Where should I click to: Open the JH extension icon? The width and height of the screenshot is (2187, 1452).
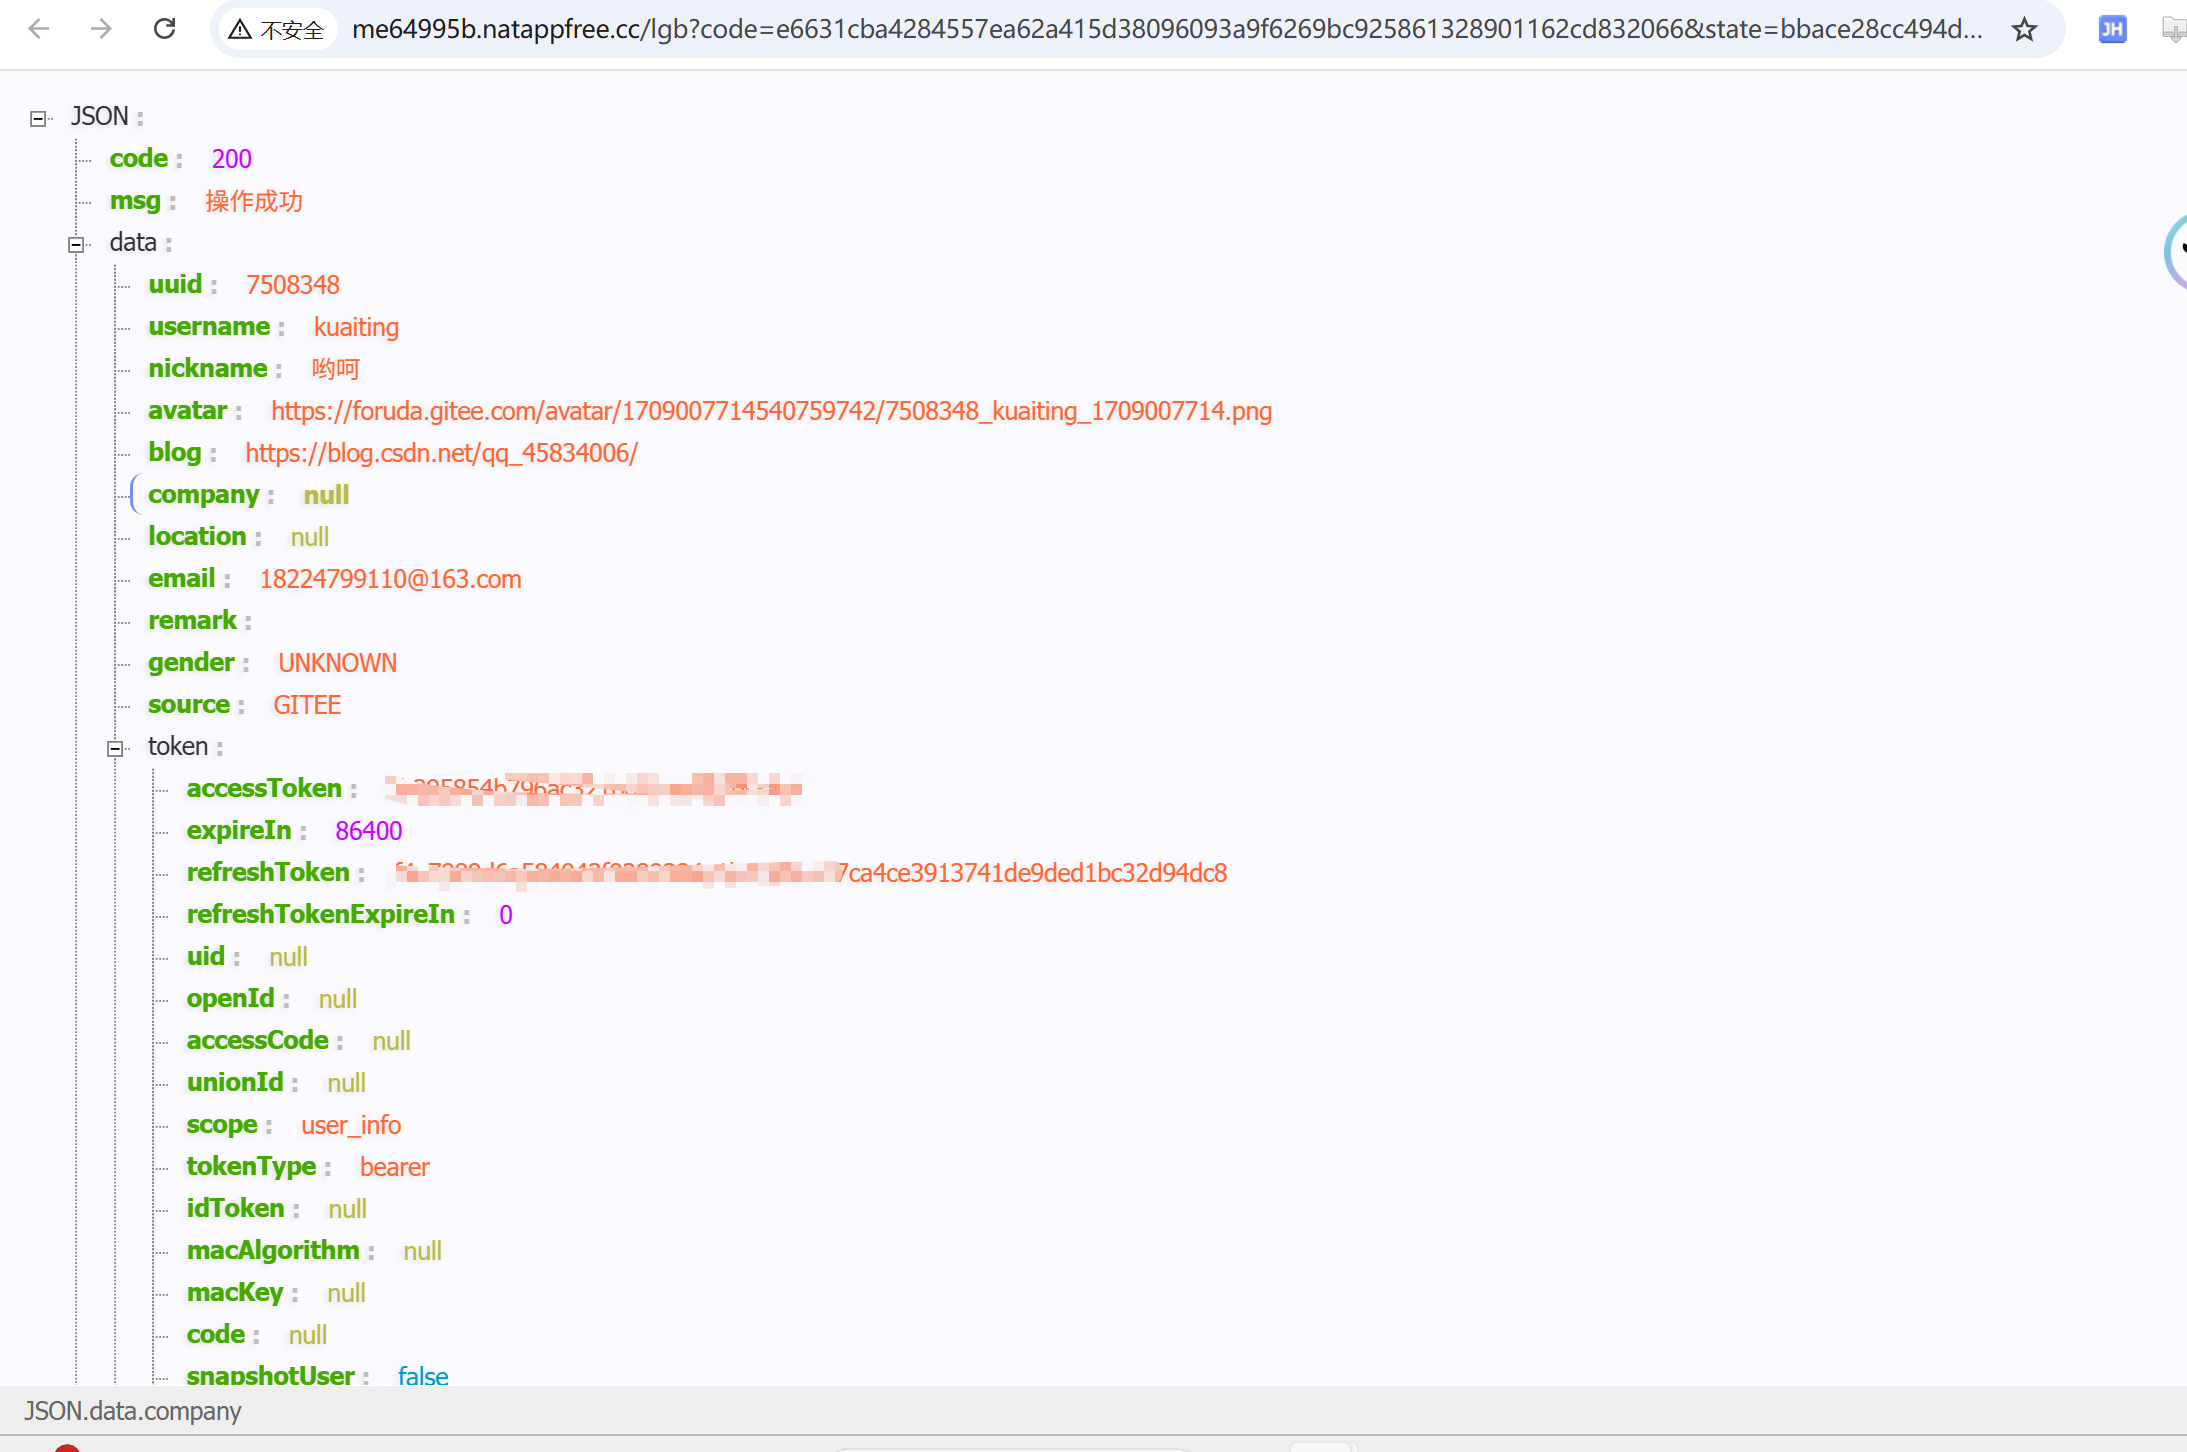[x=2112, y=30]
